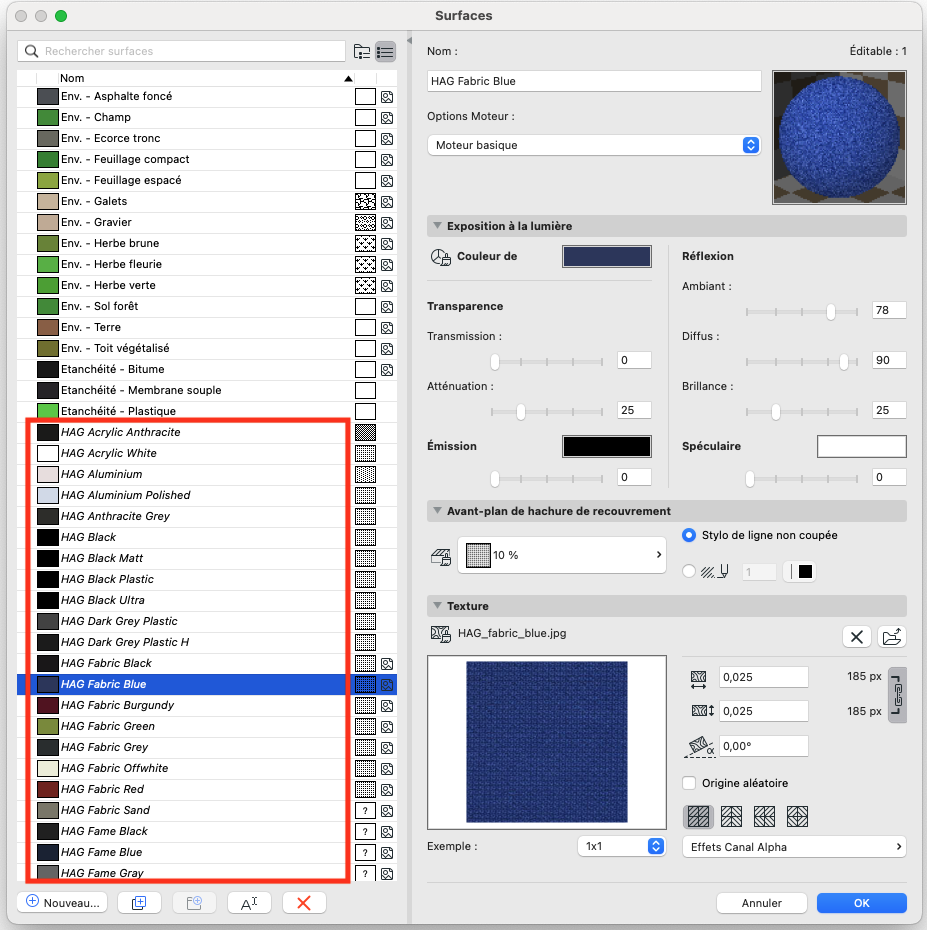Click the cover fill hatch icon
The width and height of the screenshot is (927, 930).
click(x=441, y=557)
